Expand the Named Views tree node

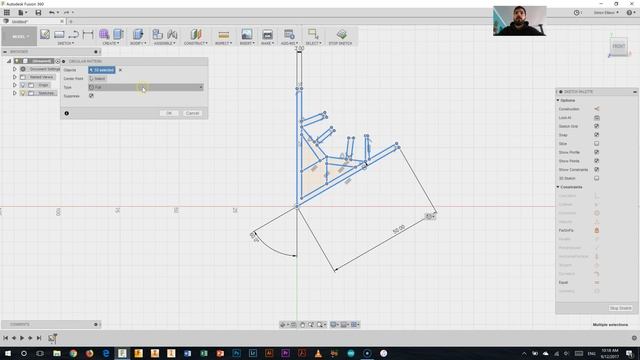point(15,77)
